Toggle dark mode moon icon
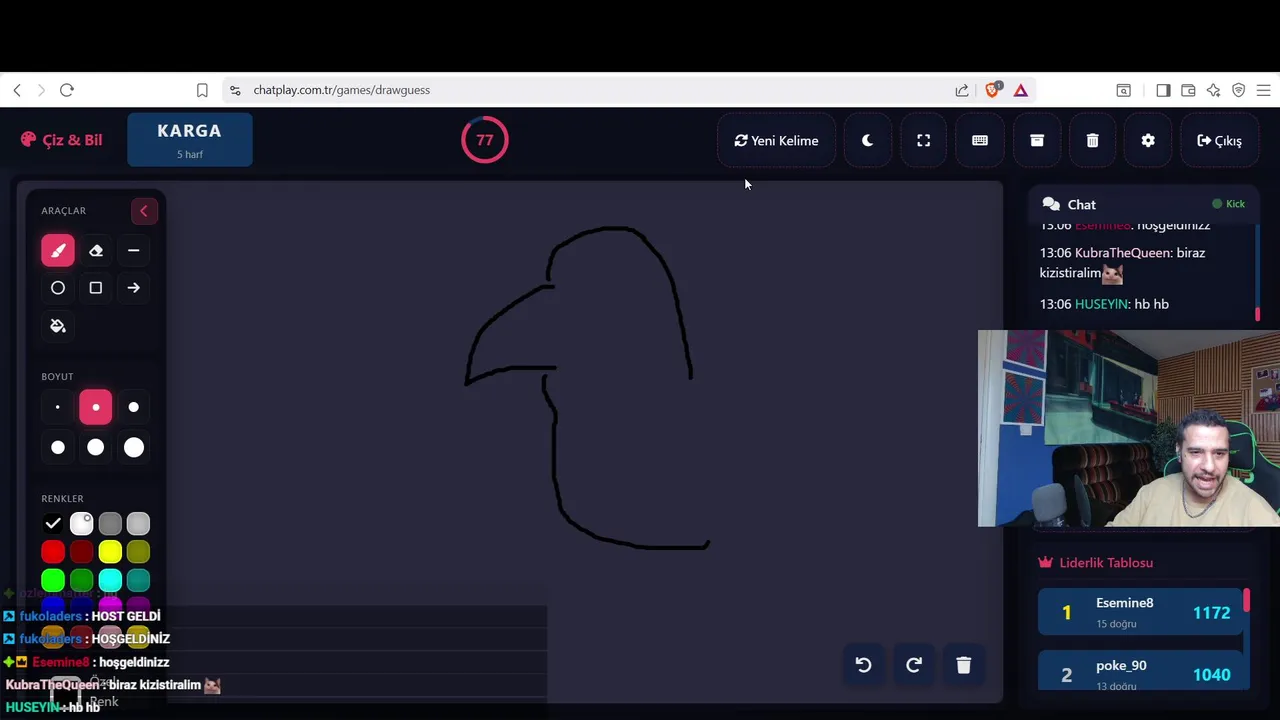Screen dimensions: 1280x720 [x=867, y=141]
